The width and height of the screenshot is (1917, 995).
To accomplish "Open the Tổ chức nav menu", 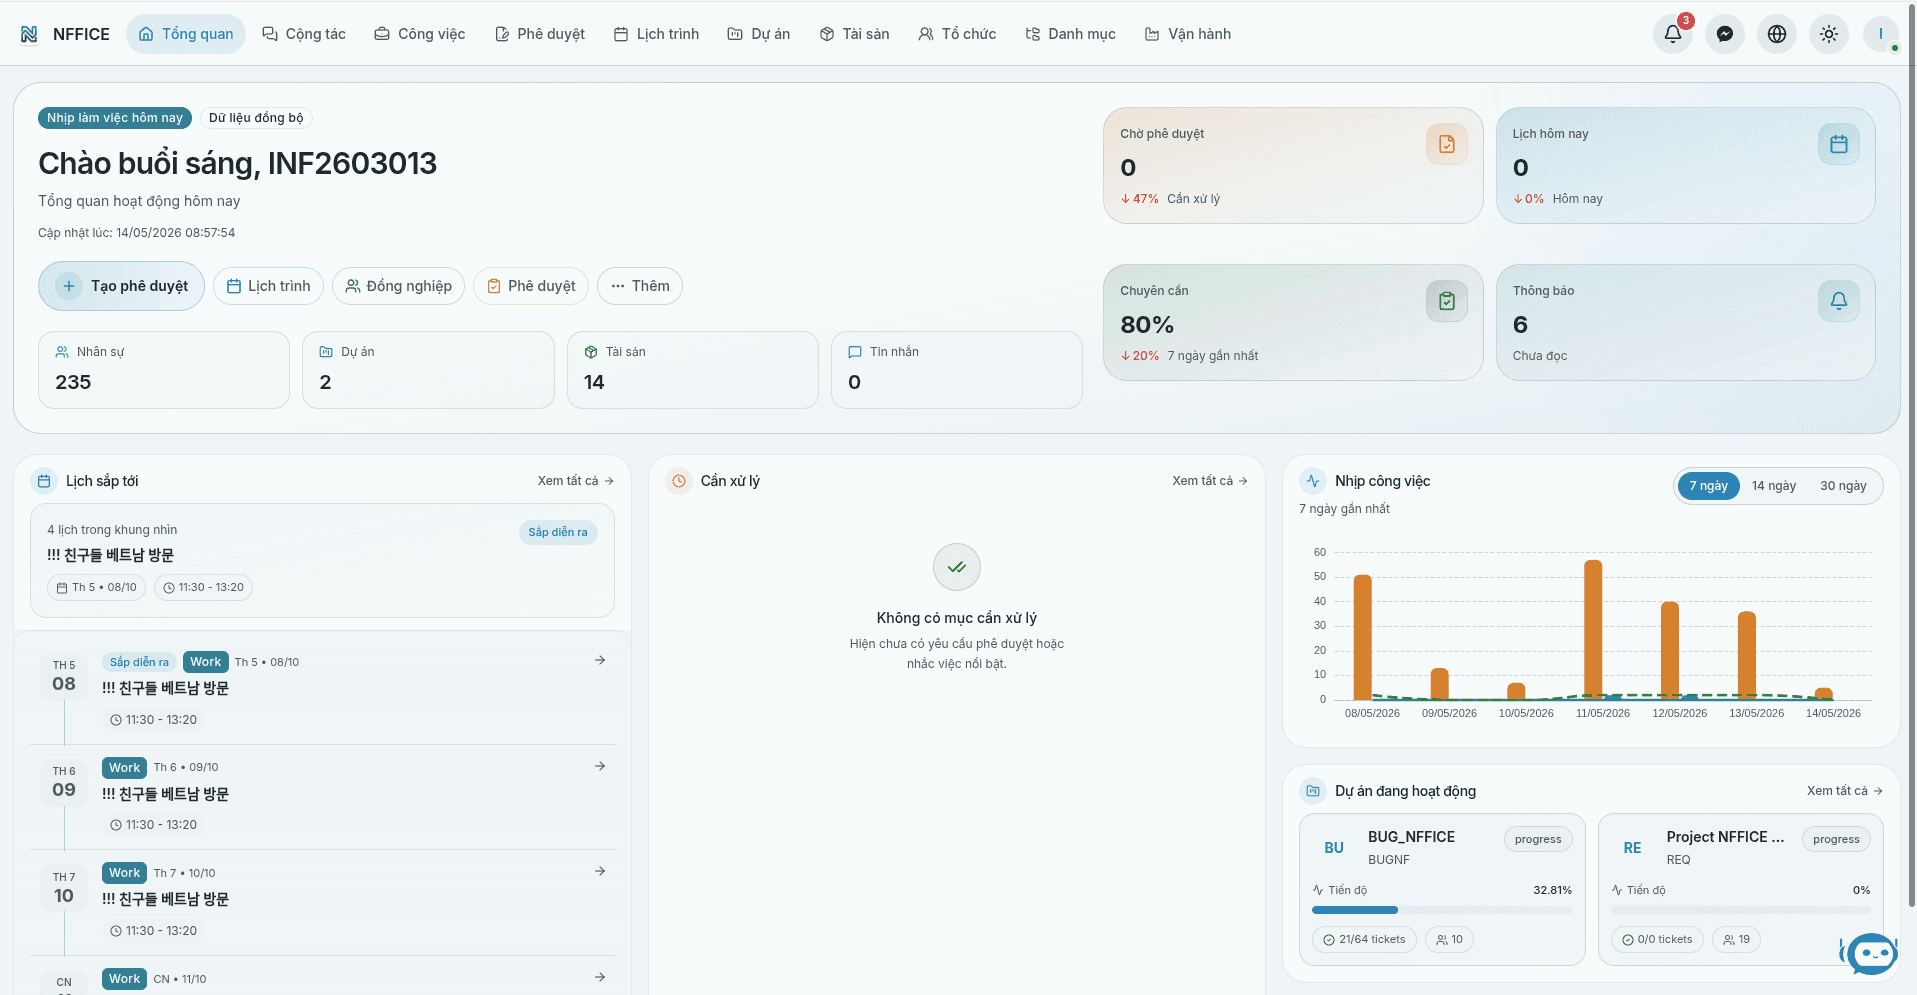I will [x=957, y=34].
